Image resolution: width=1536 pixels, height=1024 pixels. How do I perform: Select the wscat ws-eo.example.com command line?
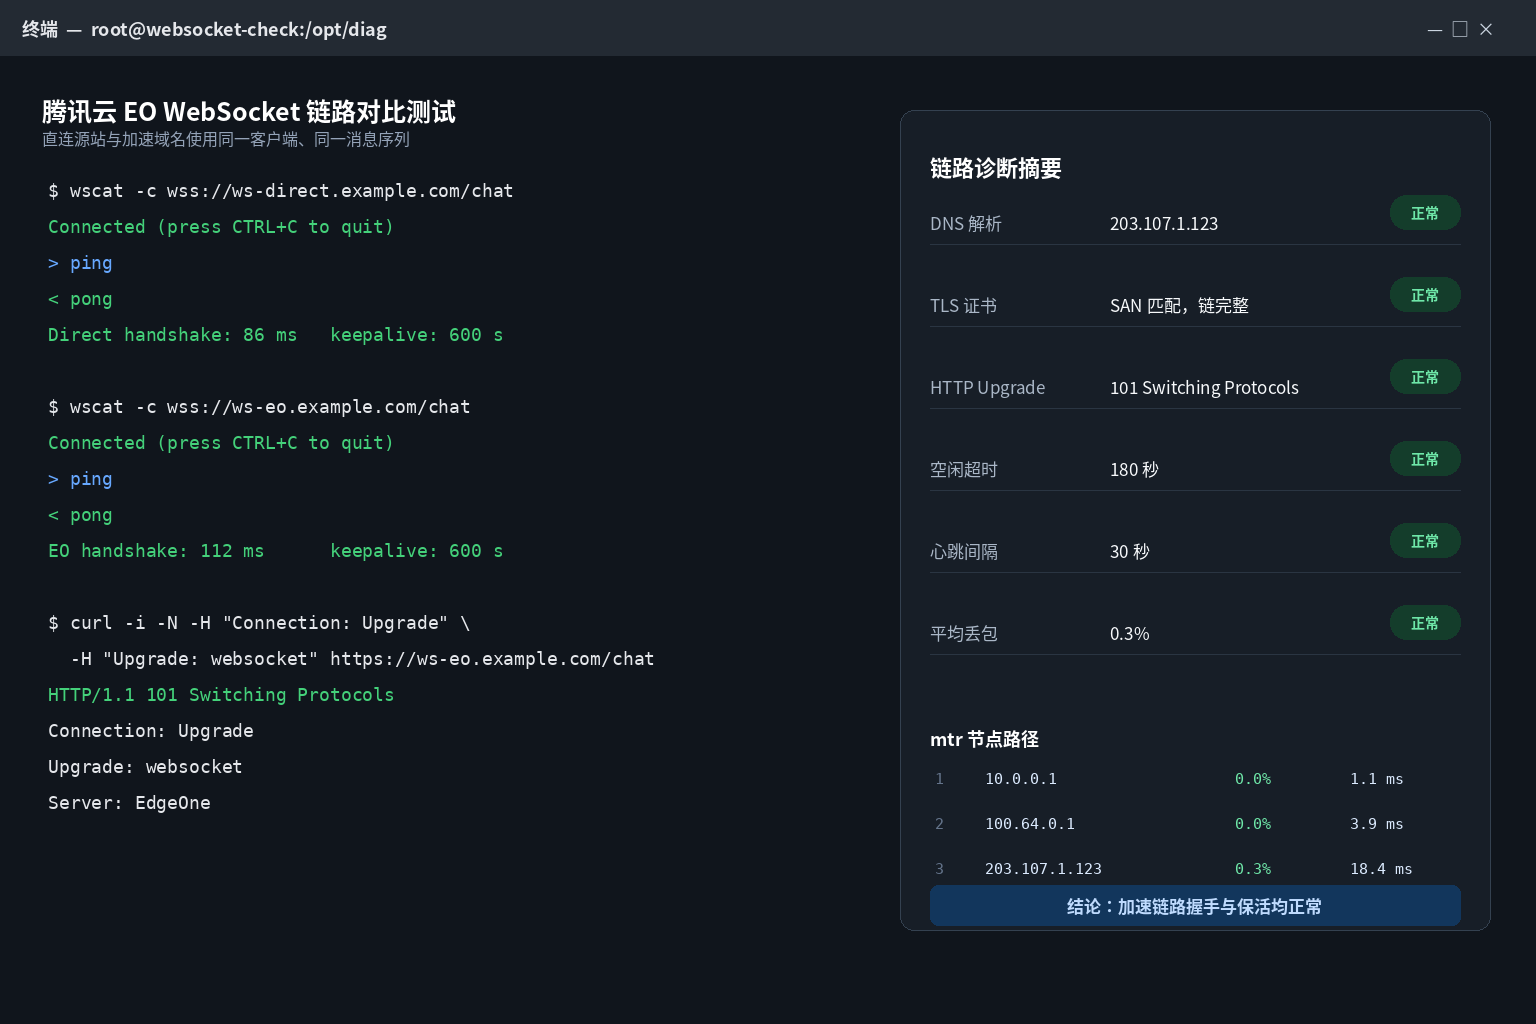(259, 407)
